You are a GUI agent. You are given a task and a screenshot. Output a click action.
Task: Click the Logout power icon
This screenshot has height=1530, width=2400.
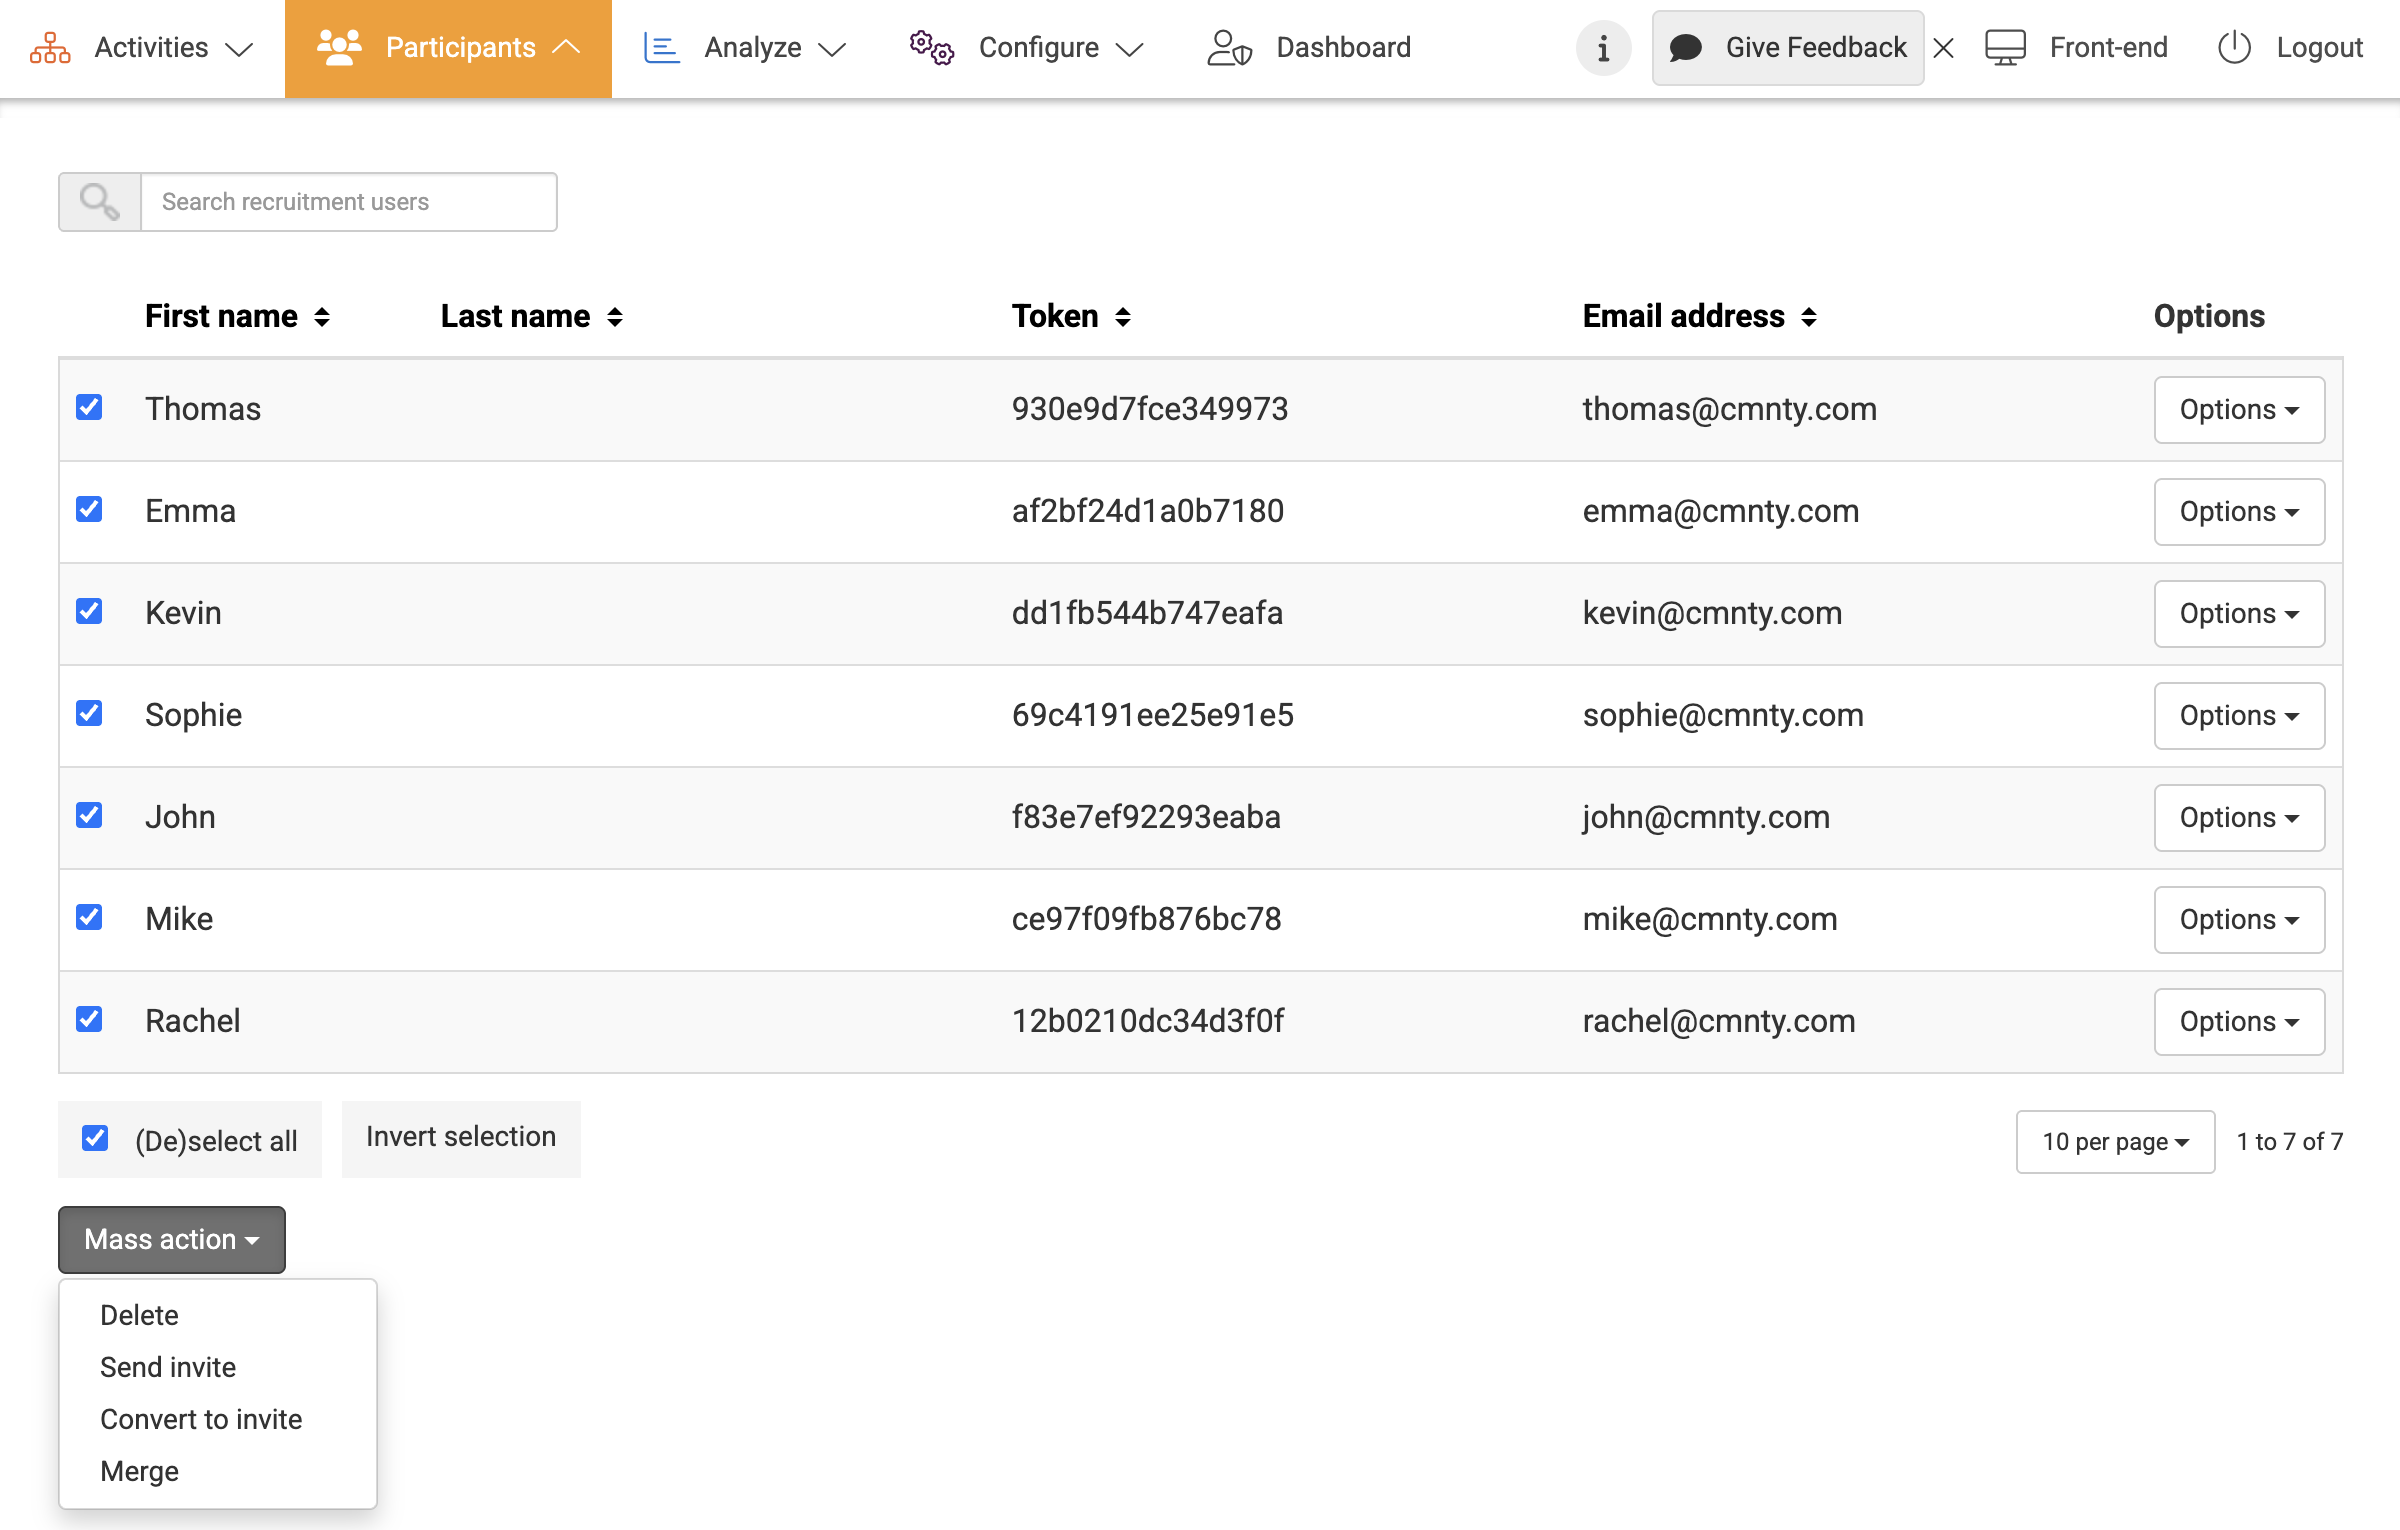tap(2233, 48)
